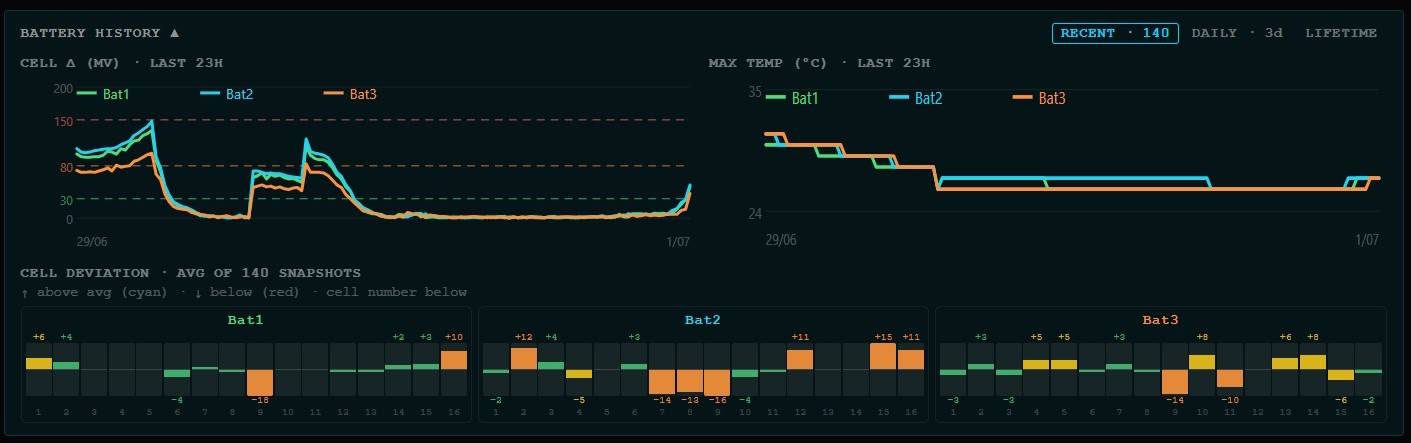Toggle Bat3 legend in Cell Δ chart
This screenshot has width=1411, height=443.
point(350,94)
